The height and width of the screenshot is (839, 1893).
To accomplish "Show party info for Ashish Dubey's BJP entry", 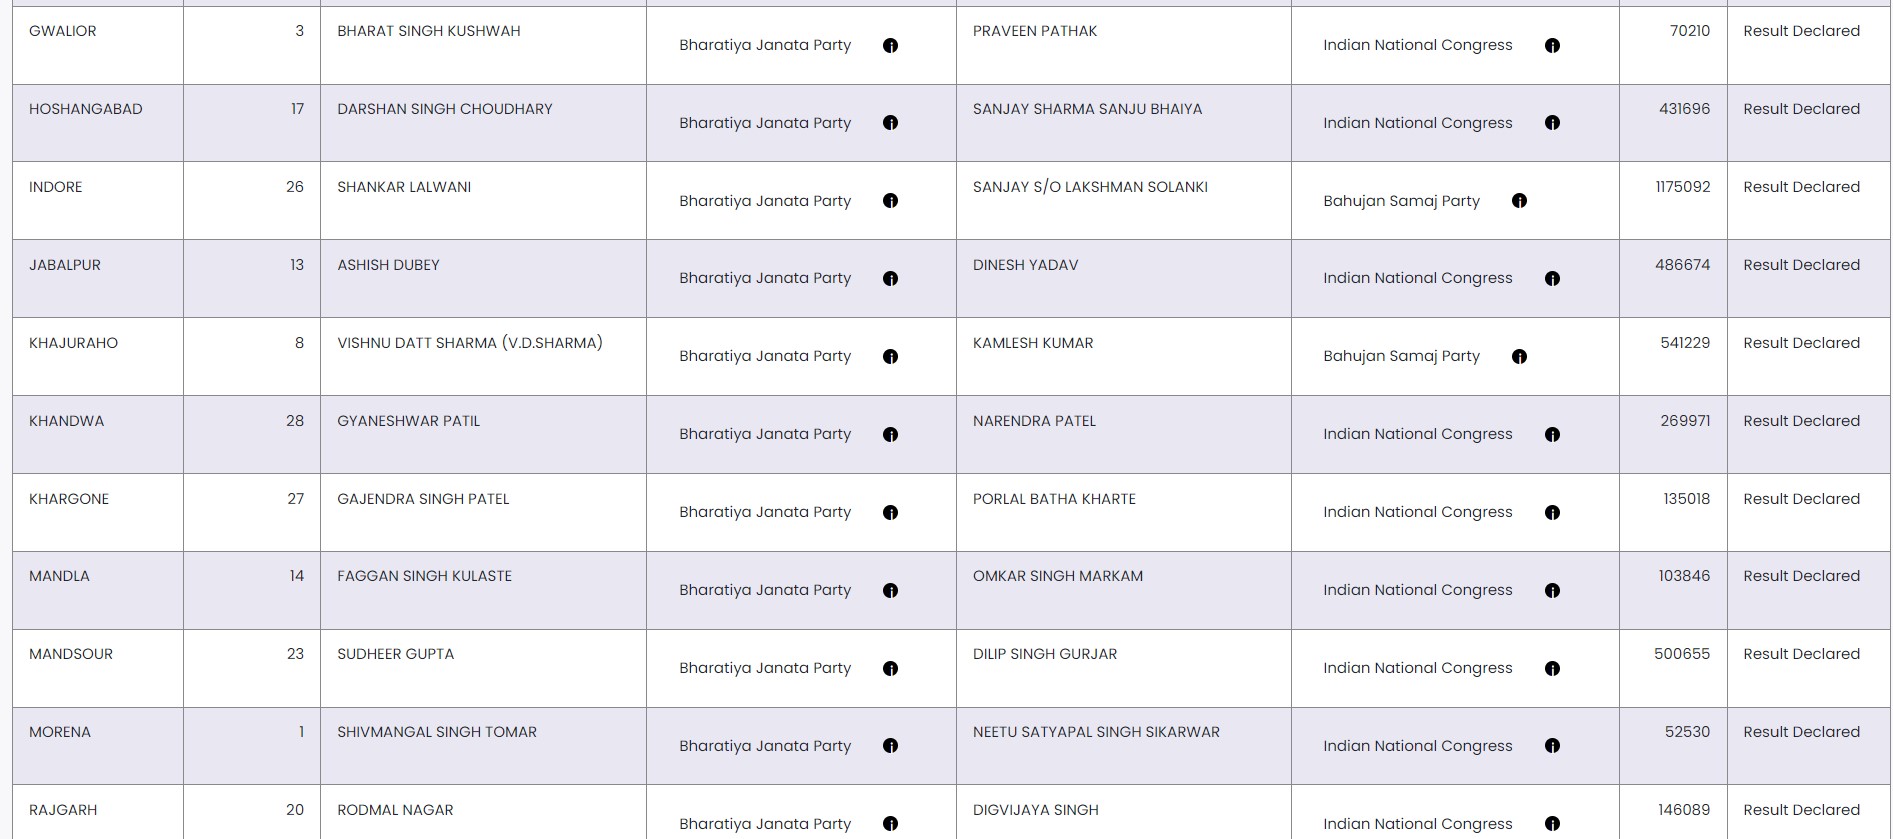I will (x=890, y=279).
